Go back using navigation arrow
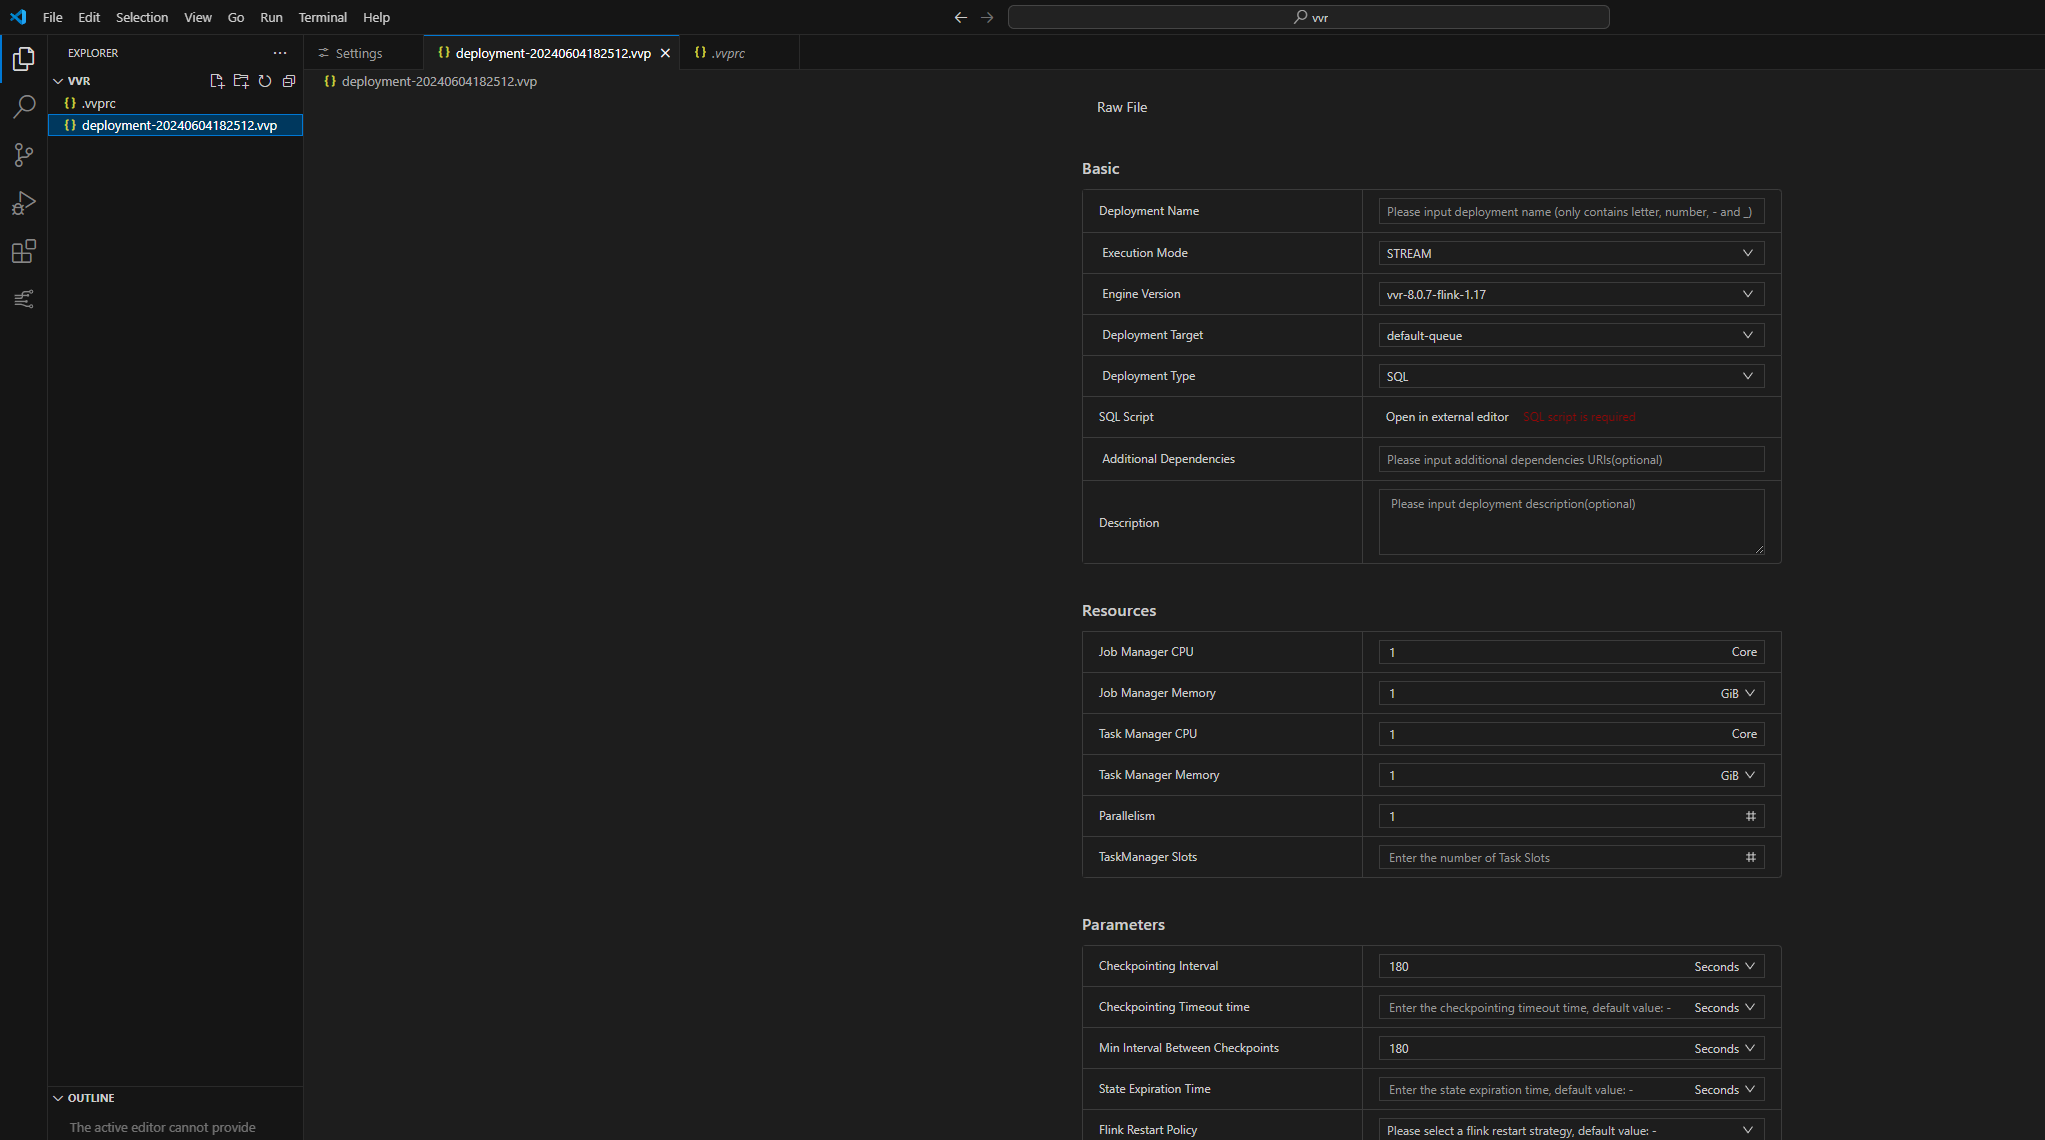 coord(961,17)
